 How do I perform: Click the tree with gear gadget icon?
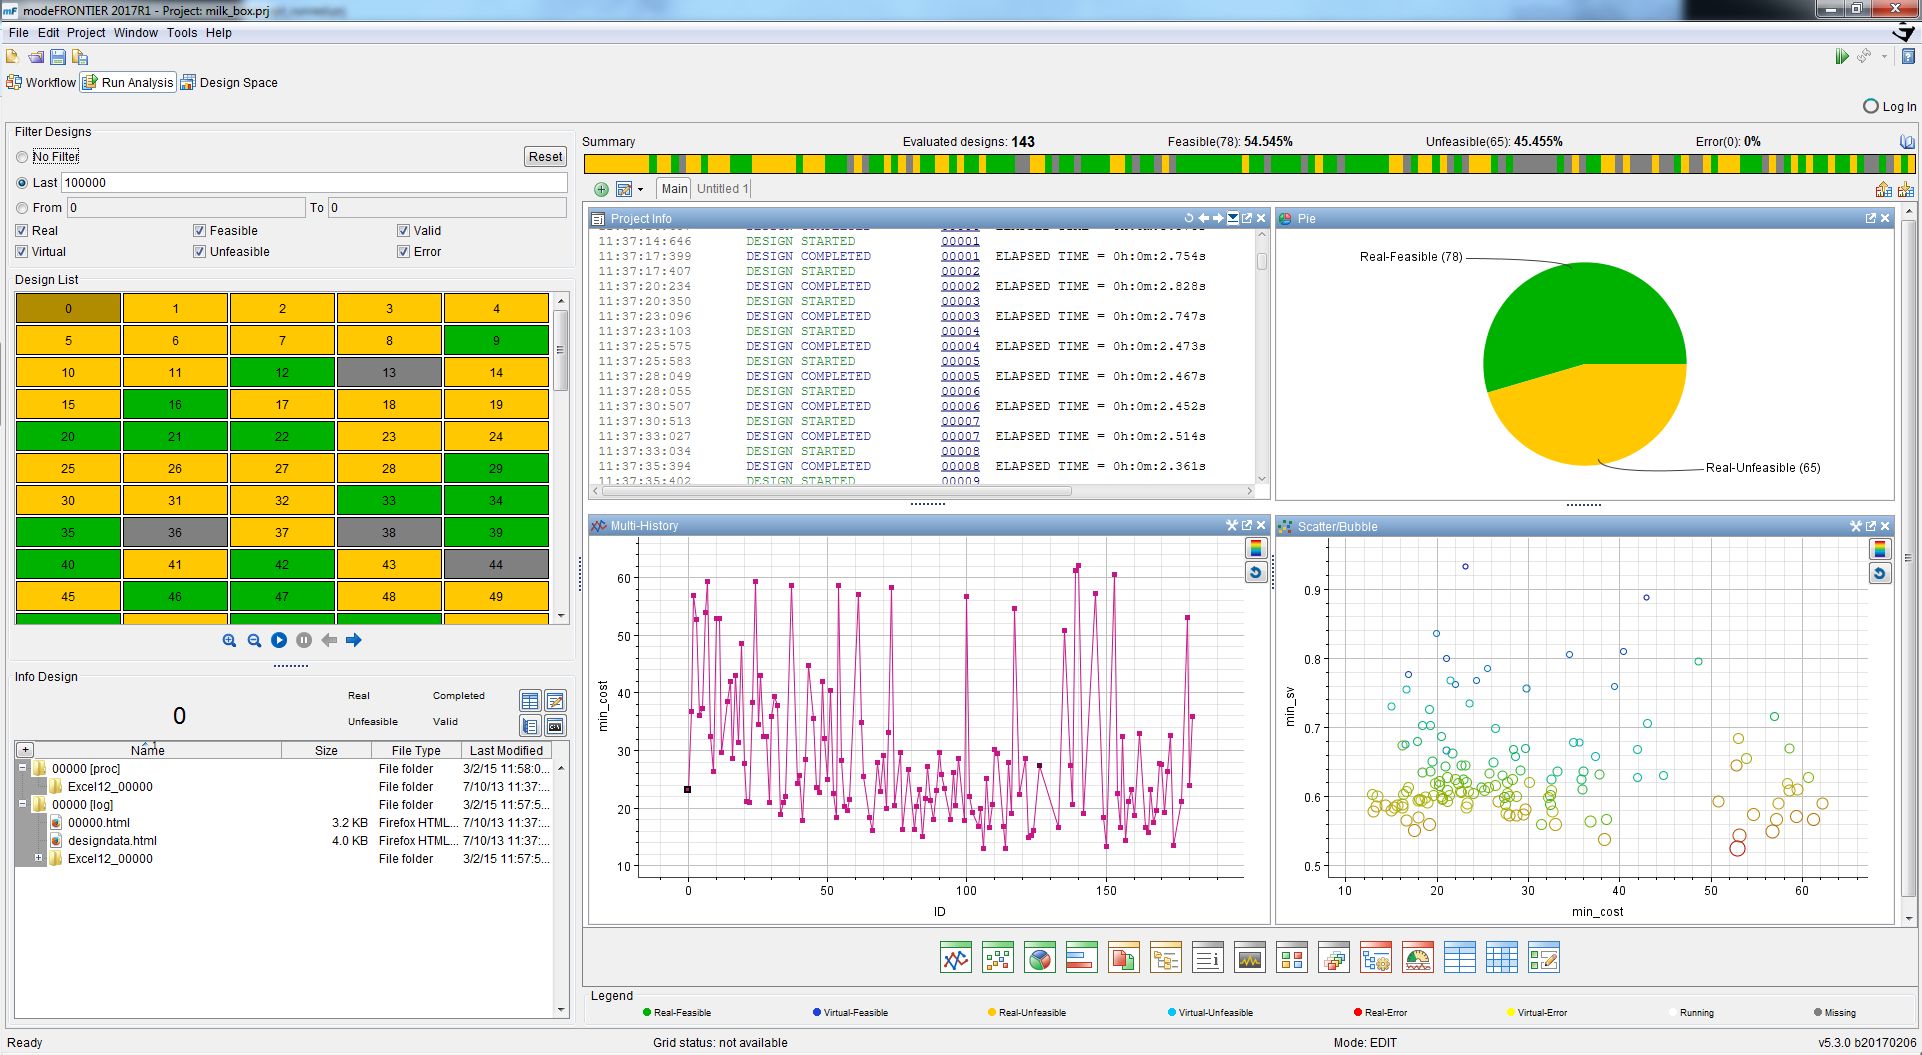(x=1376, y=958)
